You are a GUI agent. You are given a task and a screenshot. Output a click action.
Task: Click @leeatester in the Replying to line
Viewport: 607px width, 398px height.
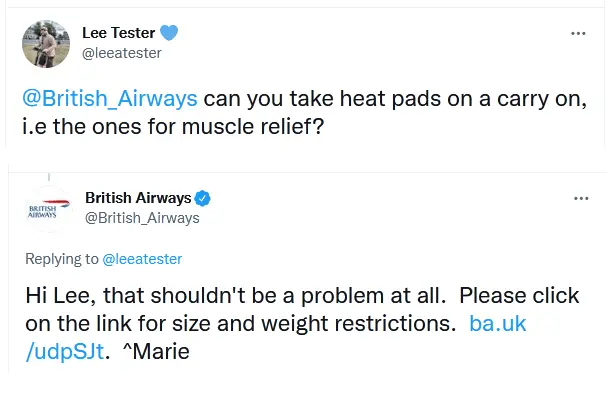pos(142,259)
